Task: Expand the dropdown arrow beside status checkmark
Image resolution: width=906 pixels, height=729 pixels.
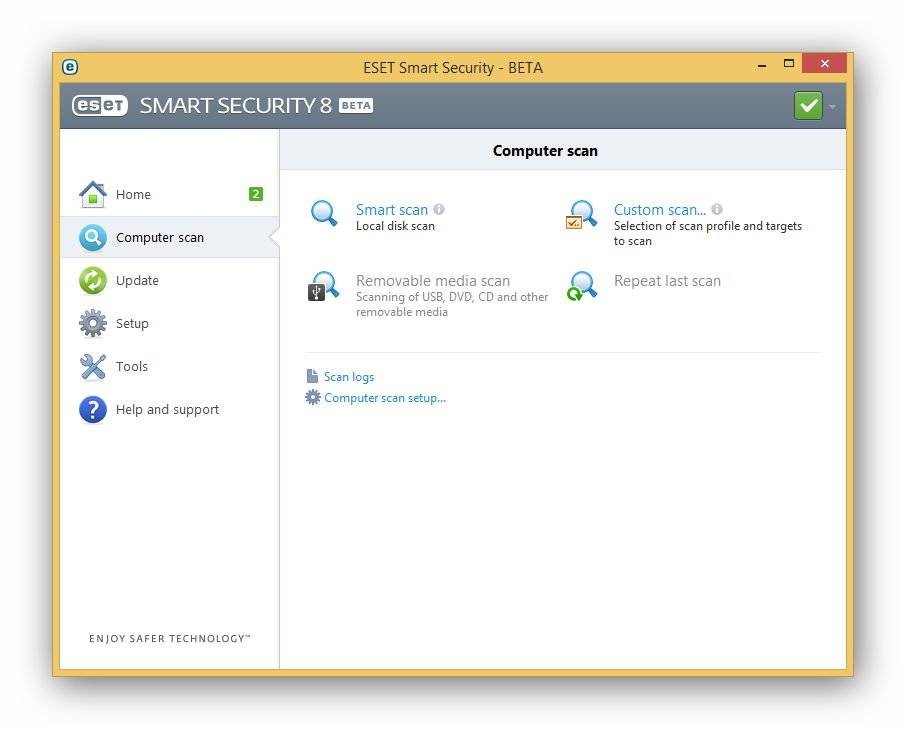Action: pos(833,106)
